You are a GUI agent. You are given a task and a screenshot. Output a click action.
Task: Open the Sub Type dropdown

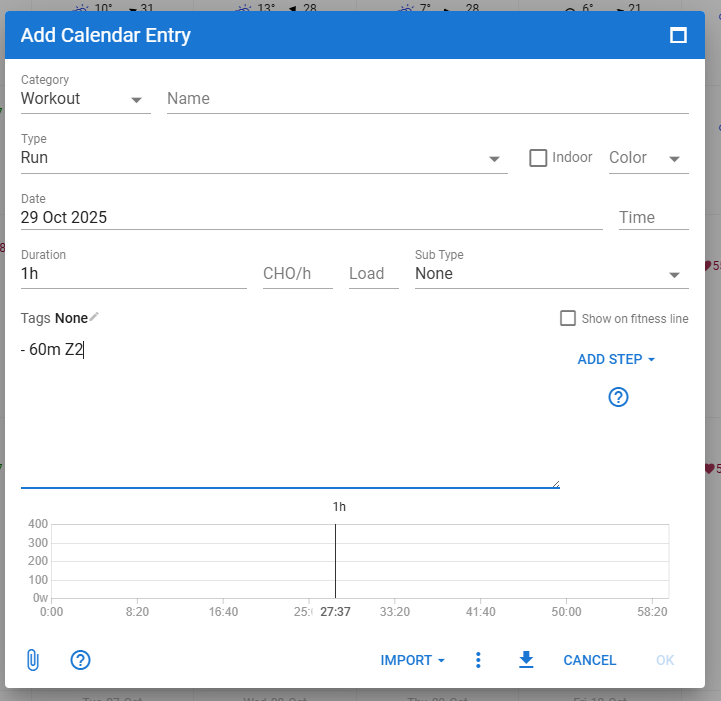coord(675,274)
